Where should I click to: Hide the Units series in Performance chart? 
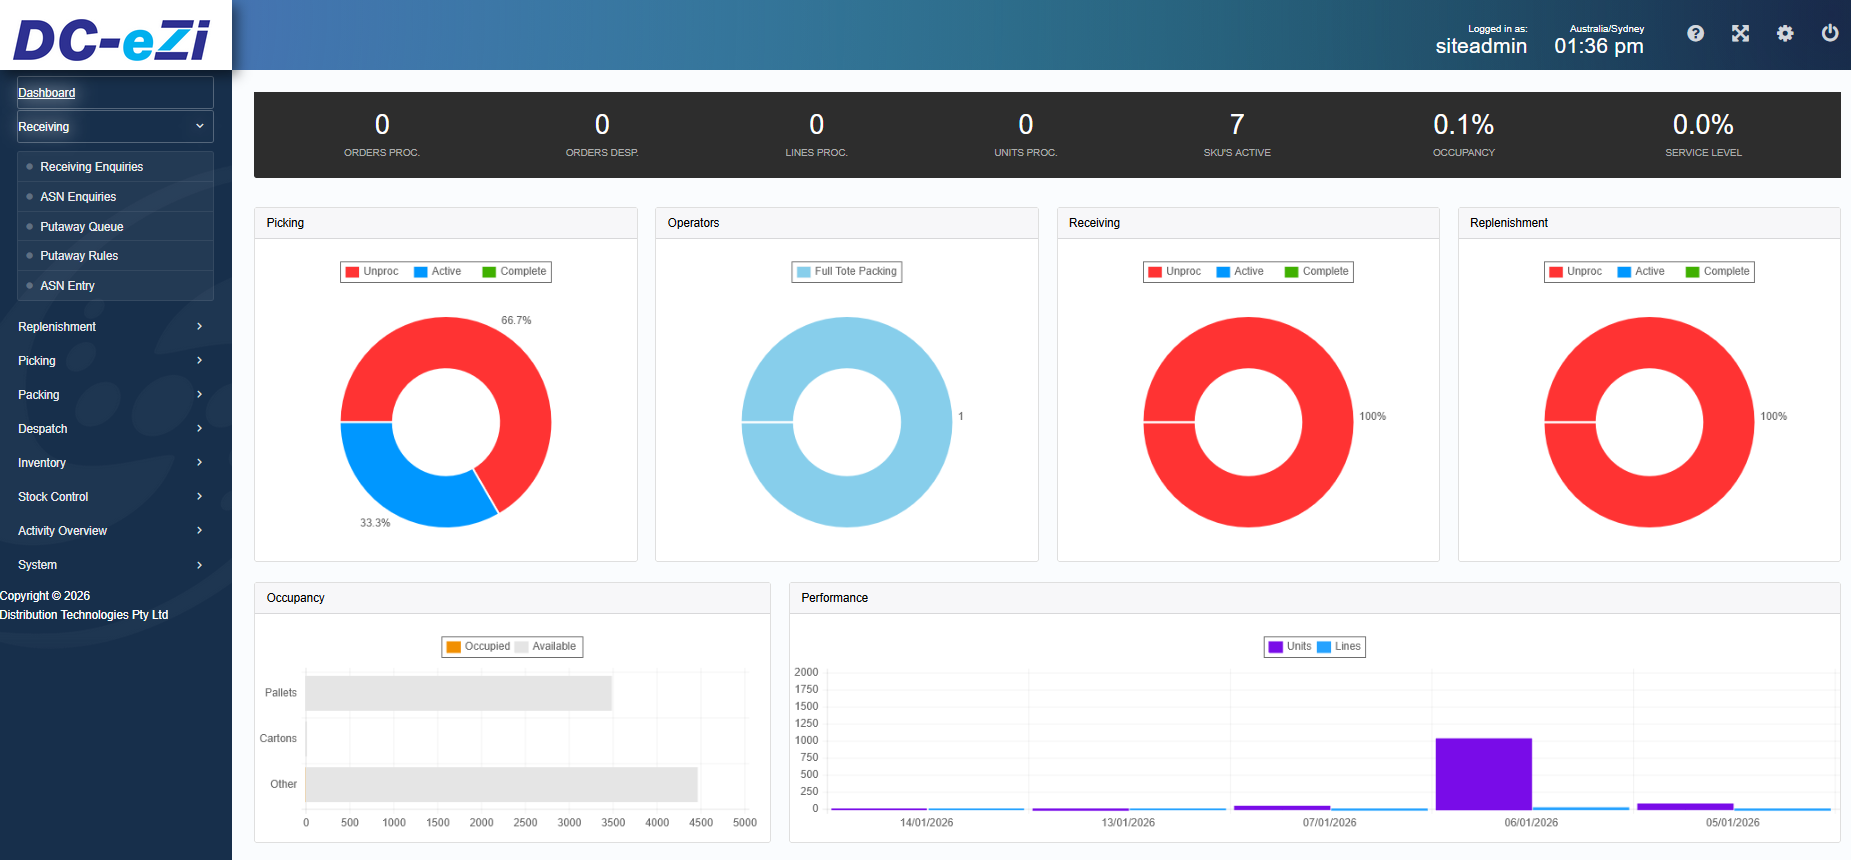[1289, 646]
